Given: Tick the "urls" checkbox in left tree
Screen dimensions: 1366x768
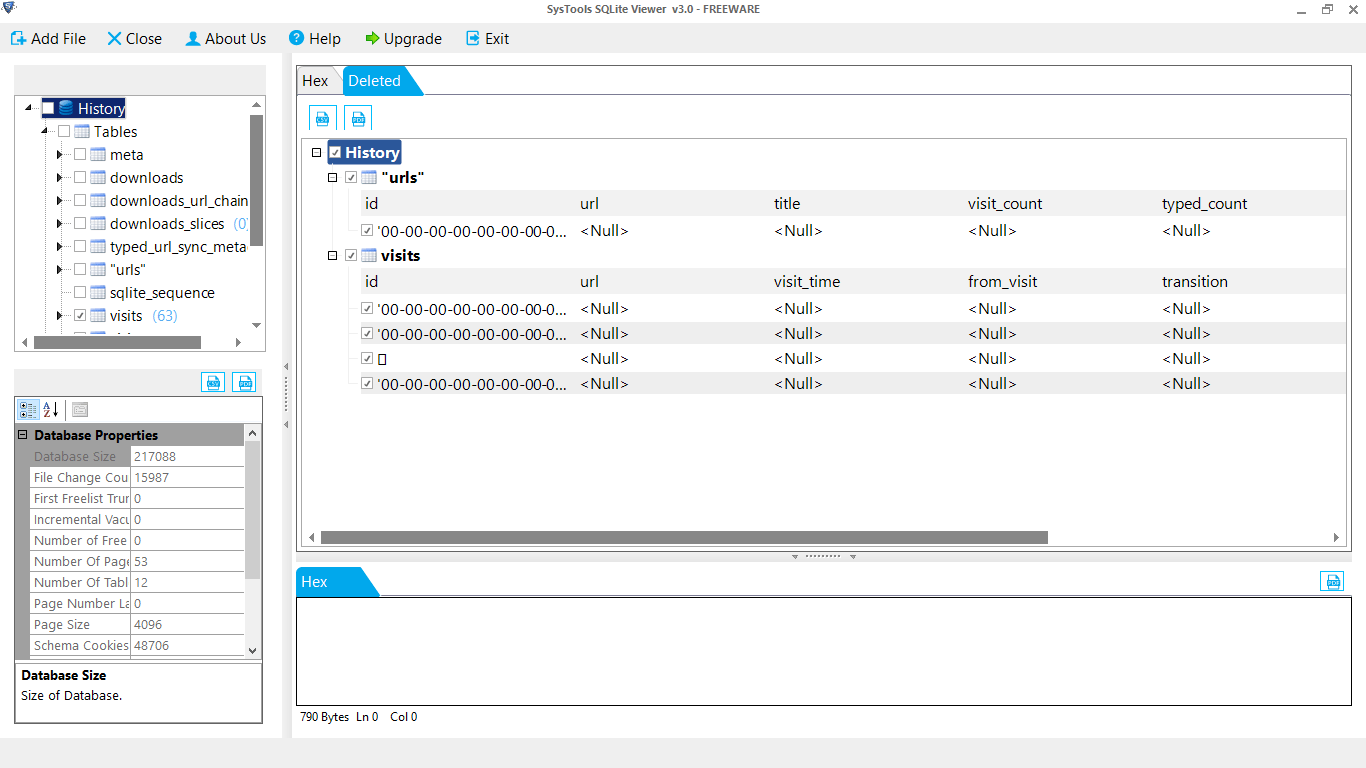Looking at the screenshot, I should pos(80,269).
